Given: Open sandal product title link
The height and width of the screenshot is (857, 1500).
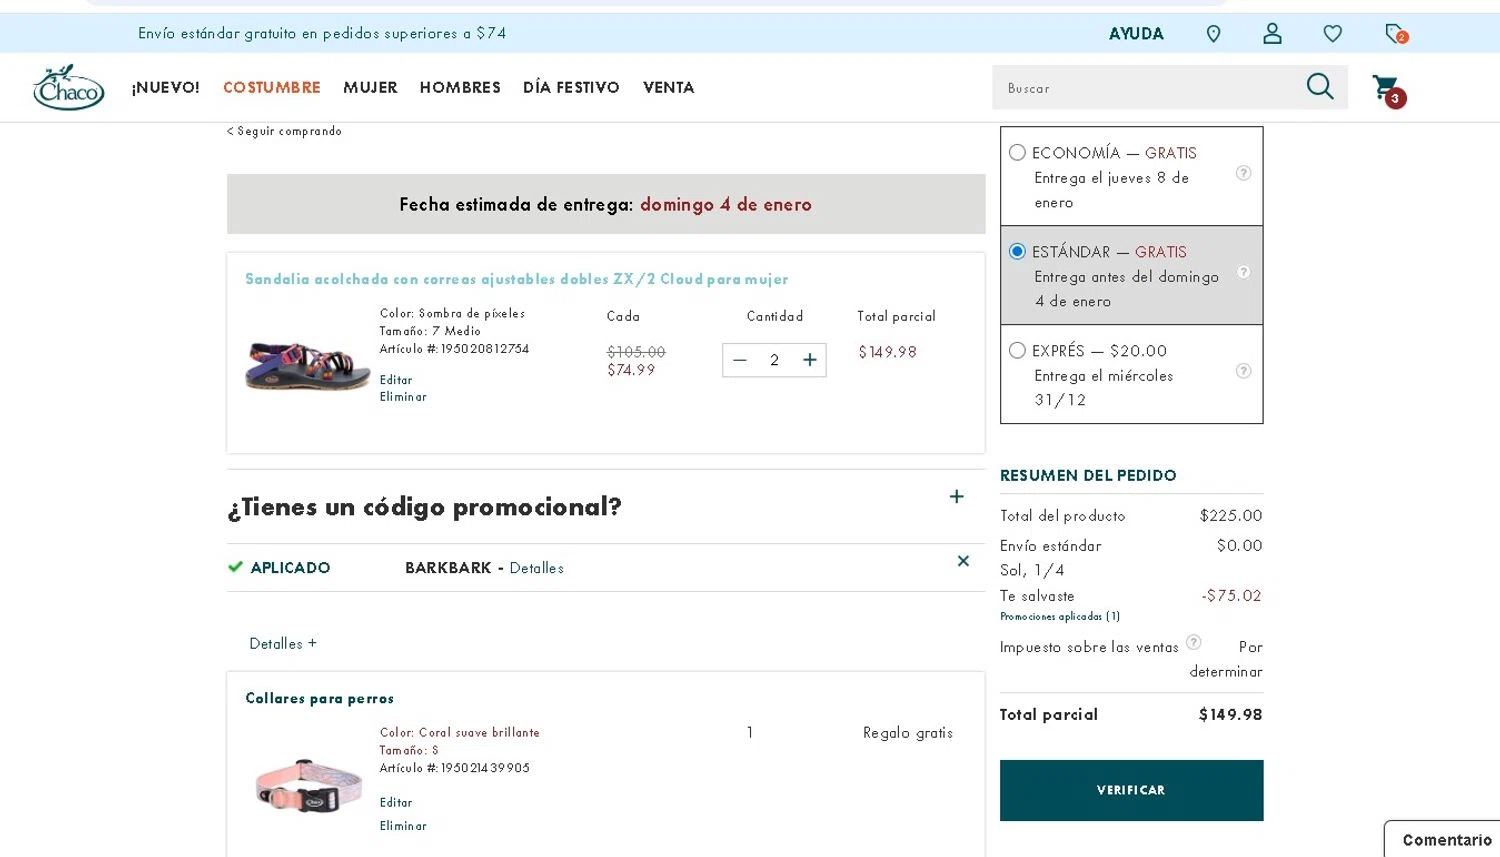Looking at the screenshot, I should click(x=517, y=279).
